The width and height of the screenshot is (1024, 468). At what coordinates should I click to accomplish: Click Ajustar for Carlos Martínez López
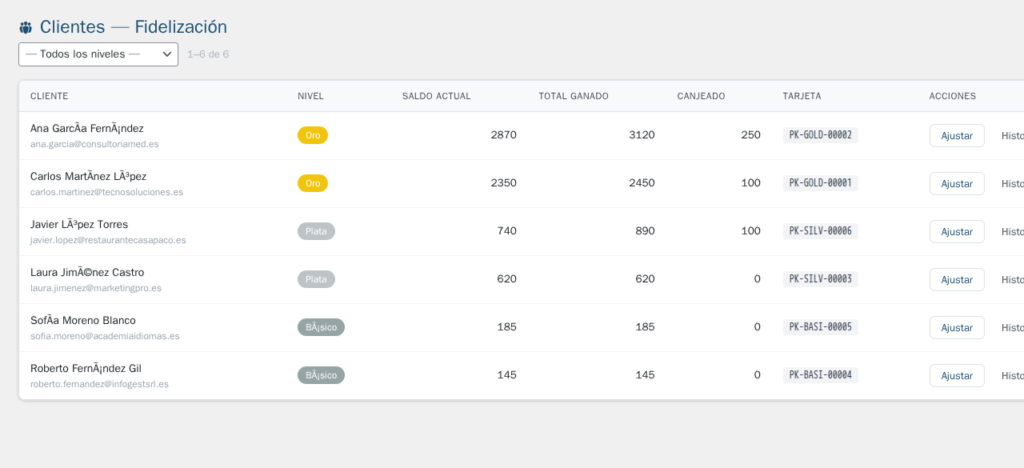(957, 183)
